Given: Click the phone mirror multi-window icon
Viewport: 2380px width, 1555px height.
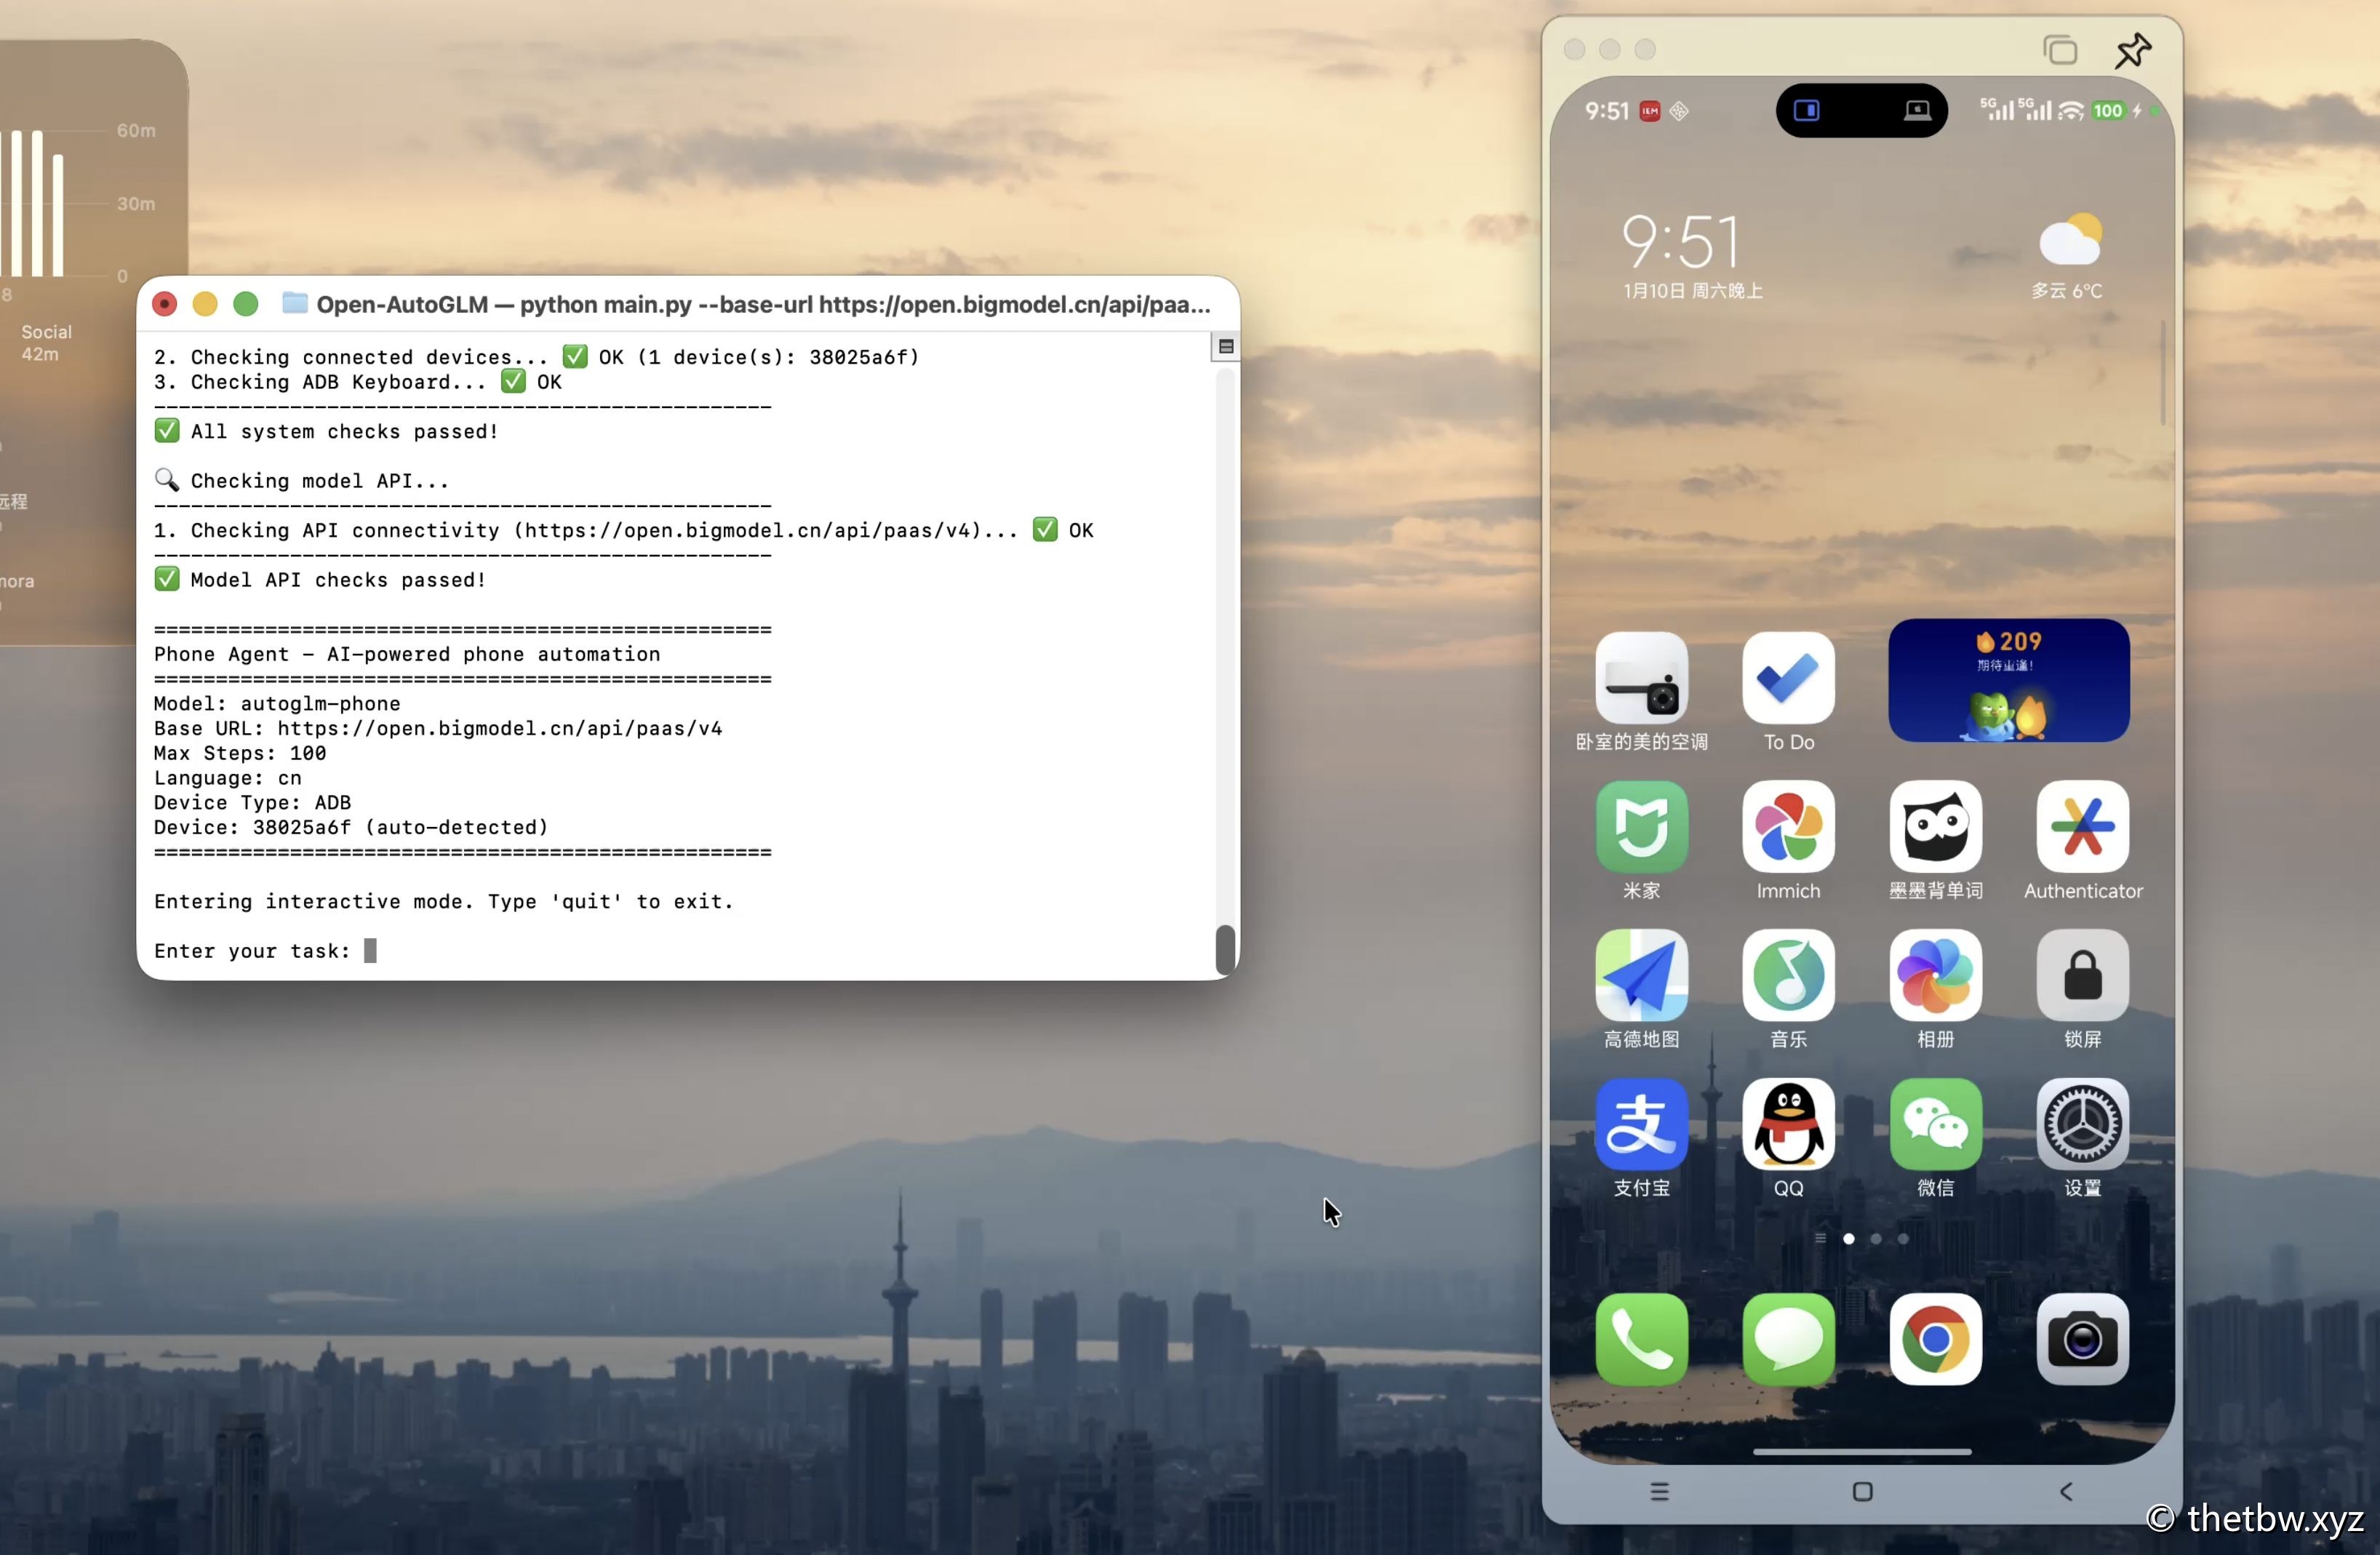Looking at the screenshot, I should (x=2060, y=50).
